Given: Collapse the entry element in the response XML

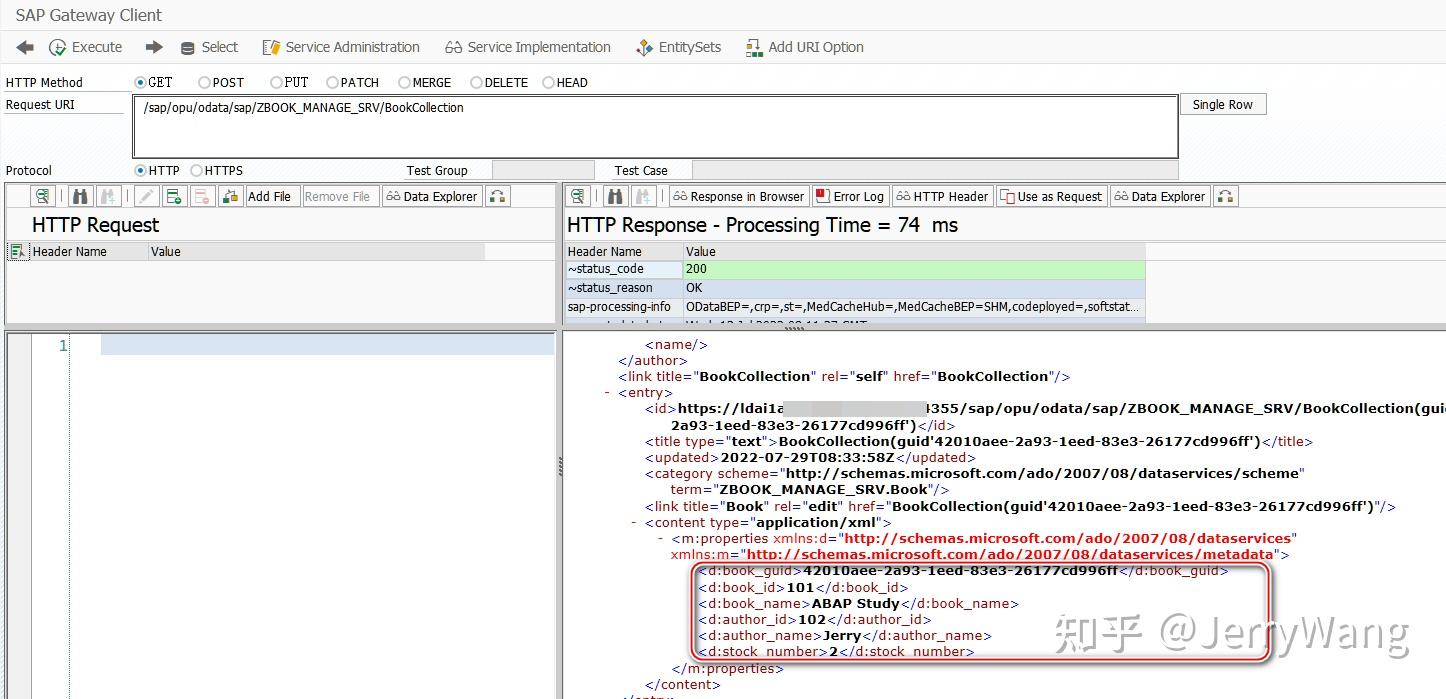Looking at the screenshot, I should [607, 392].
